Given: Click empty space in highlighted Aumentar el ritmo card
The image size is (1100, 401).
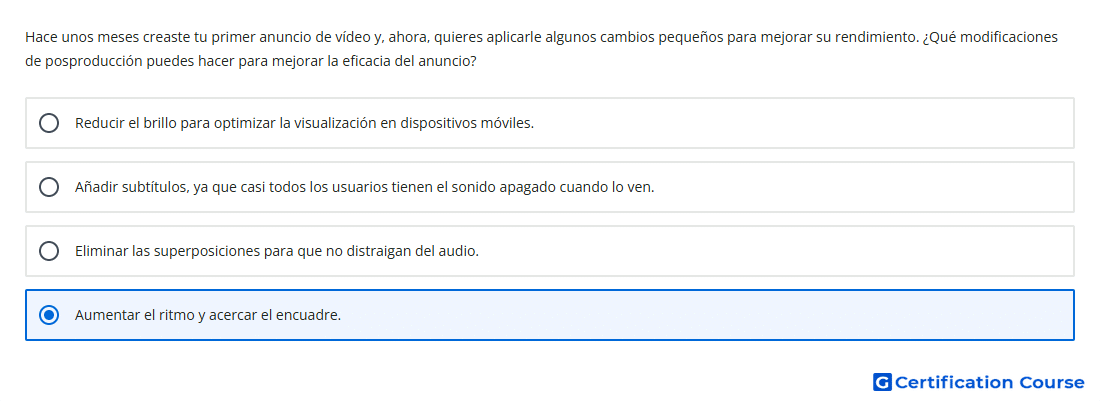Looking at the screenshot, I should (x=702, y=315).
